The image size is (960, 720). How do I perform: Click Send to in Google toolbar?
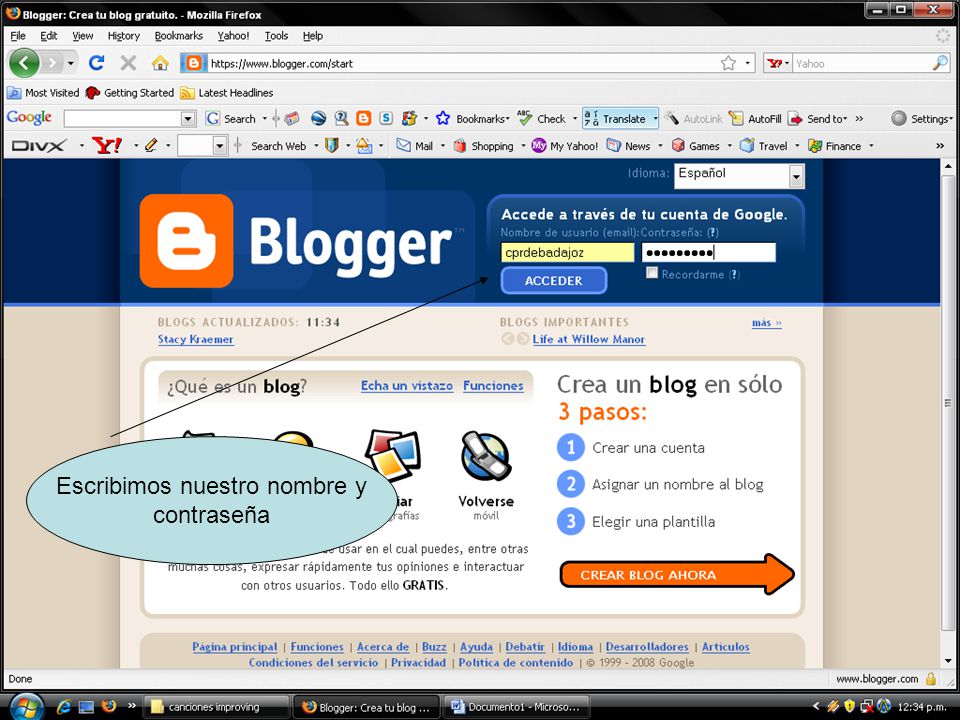[x=817, y=118]
